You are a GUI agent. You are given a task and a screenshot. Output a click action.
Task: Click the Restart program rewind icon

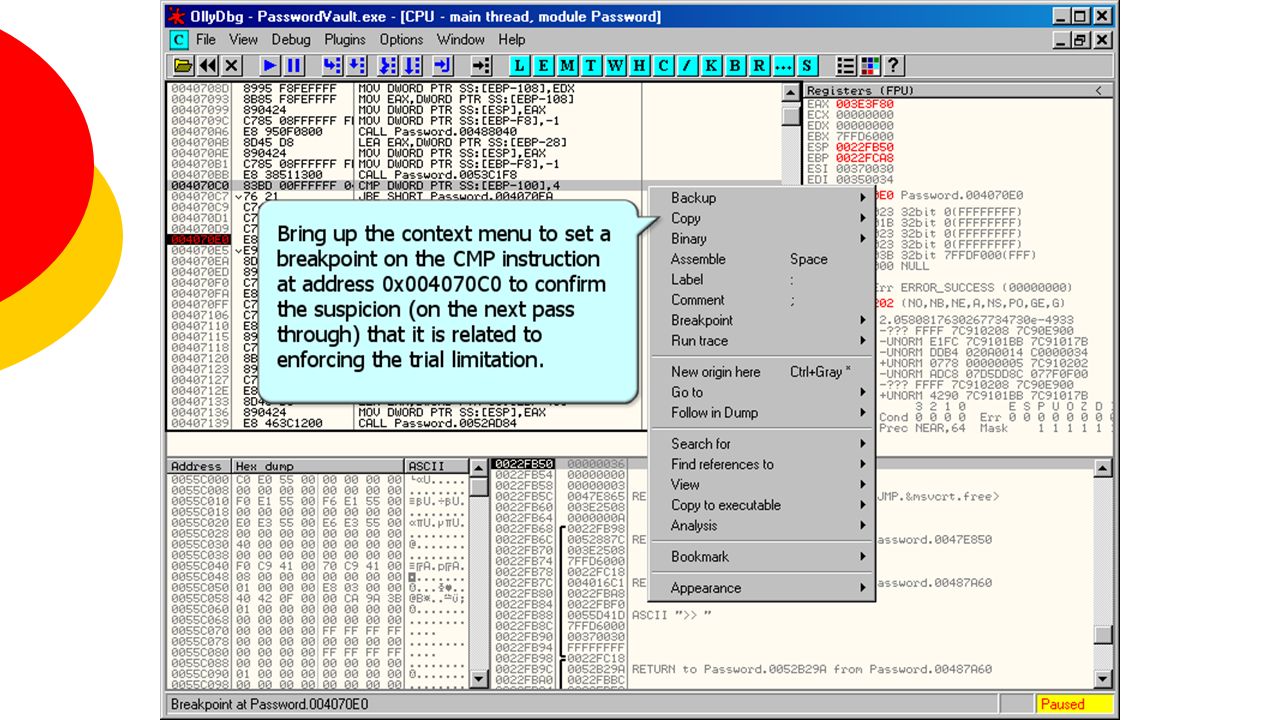[x=208, y=66]
